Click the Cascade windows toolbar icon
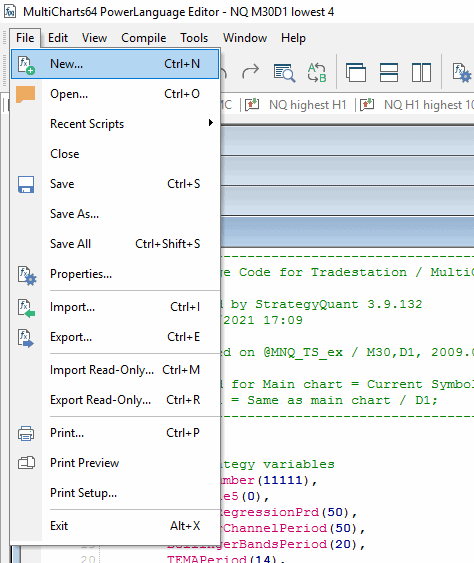Viewport: 474px width, 563px height. (x=356, y=73)
